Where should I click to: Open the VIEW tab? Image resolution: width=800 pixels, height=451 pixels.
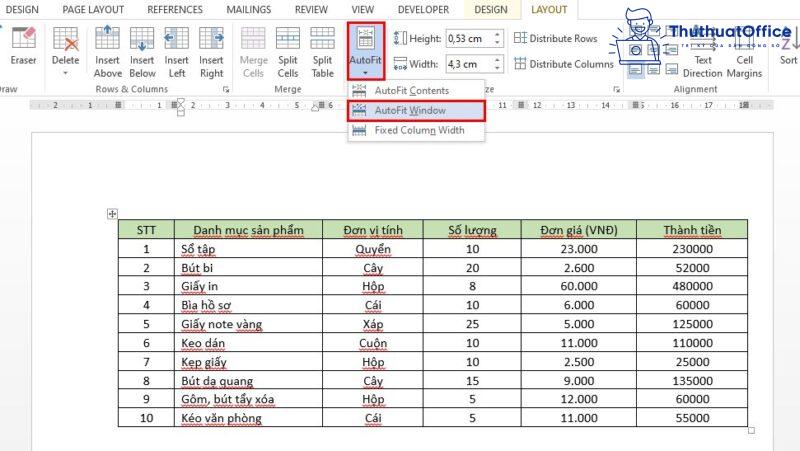tap(363, 10)
